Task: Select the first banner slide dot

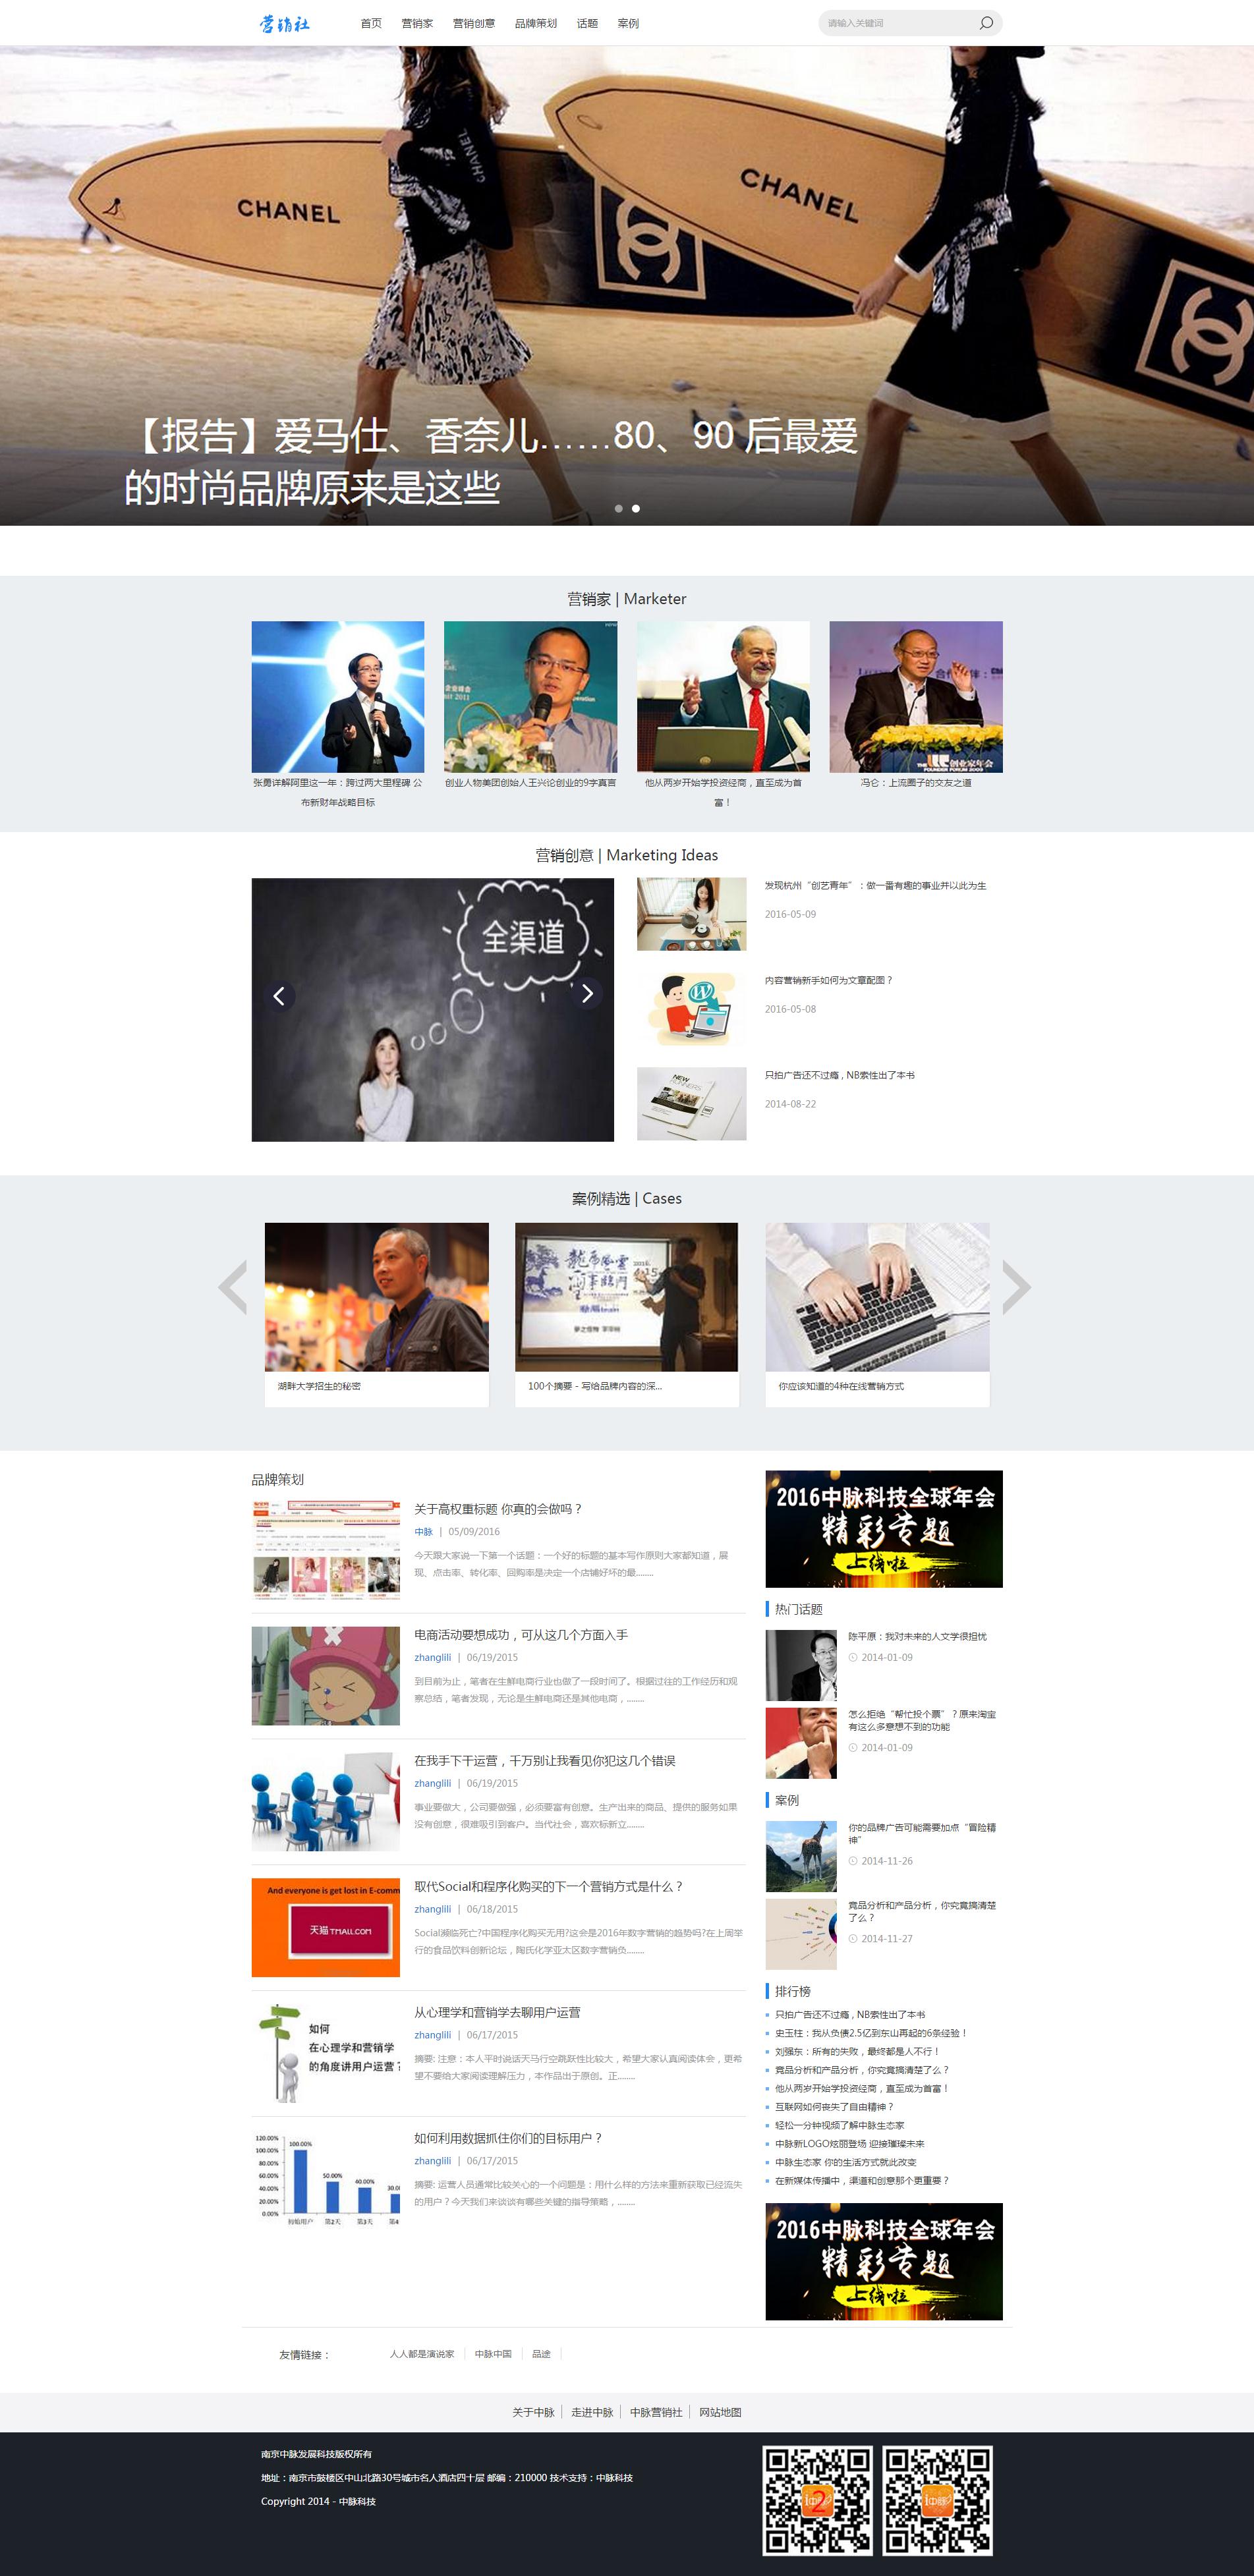Action: click(619, 509)
